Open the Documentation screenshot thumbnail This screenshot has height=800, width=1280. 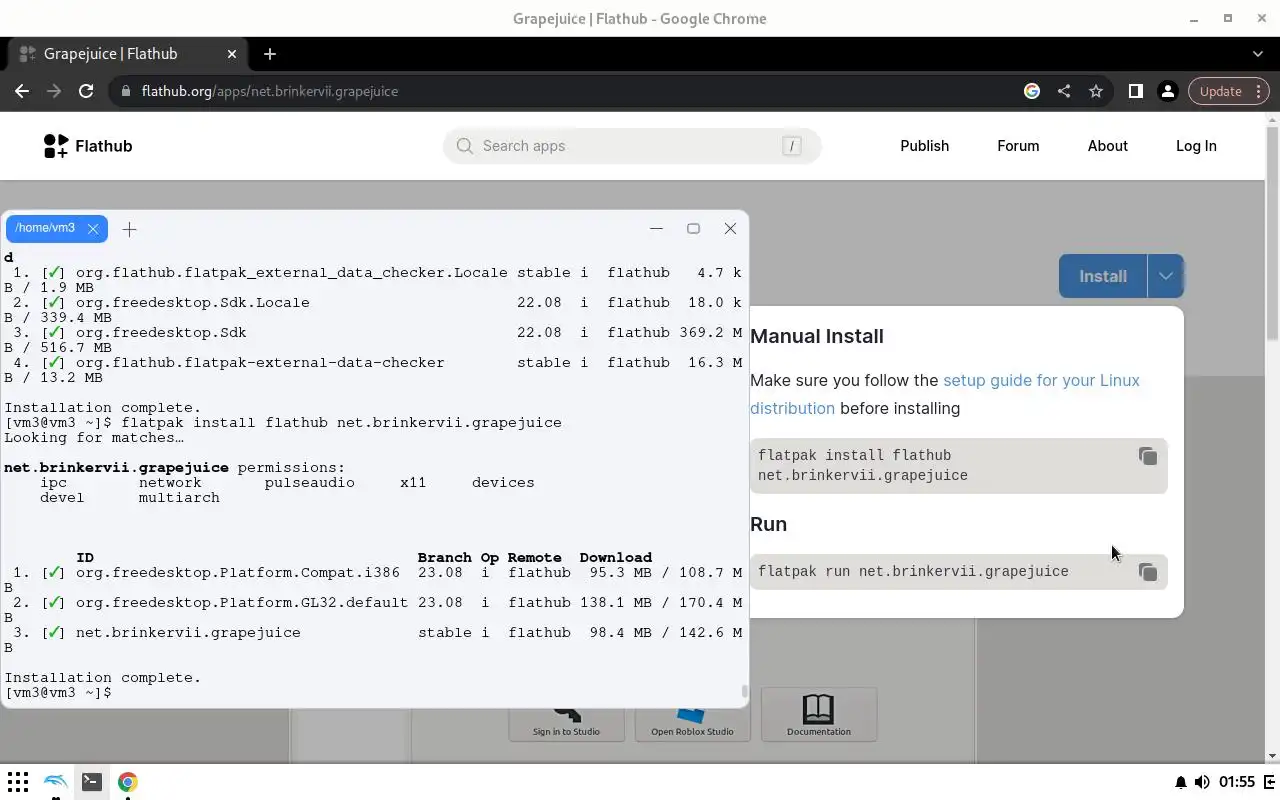[x=819, y=714]
